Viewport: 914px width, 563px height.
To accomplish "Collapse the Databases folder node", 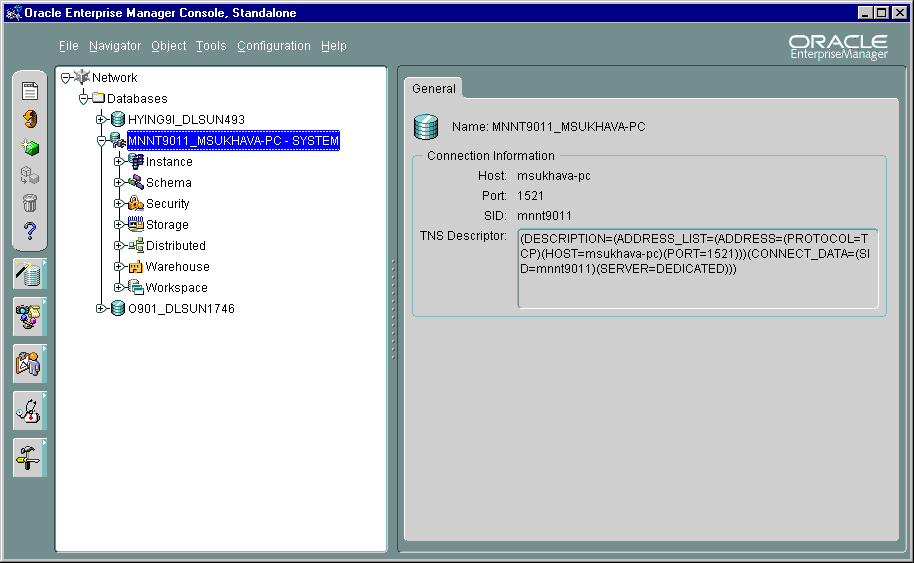I will click(x=83, y=98).
